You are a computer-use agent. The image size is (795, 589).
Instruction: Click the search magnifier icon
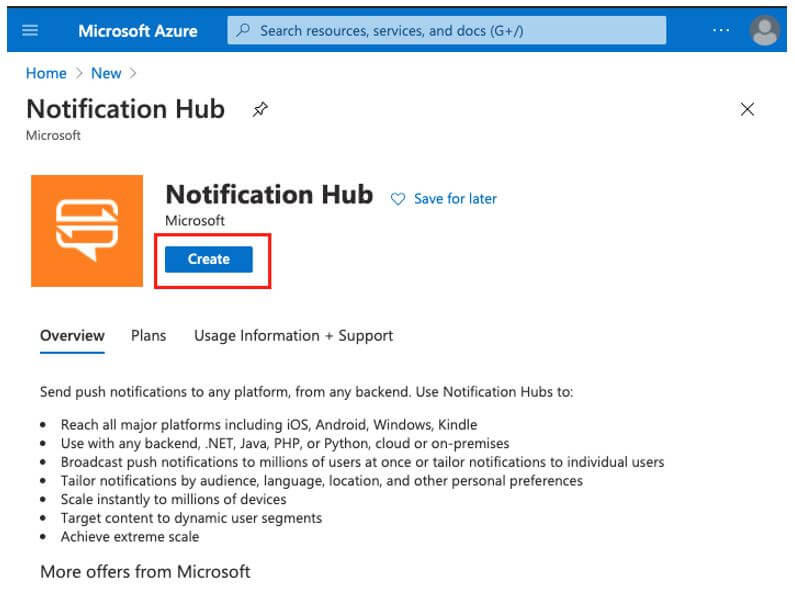243,30
